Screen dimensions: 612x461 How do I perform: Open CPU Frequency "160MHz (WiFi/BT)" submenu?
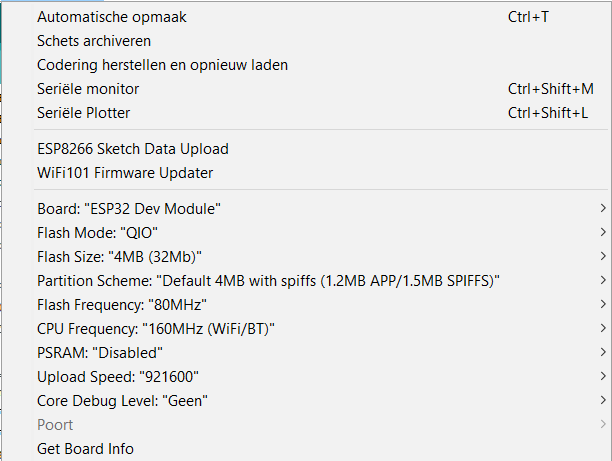pos(156,329)
